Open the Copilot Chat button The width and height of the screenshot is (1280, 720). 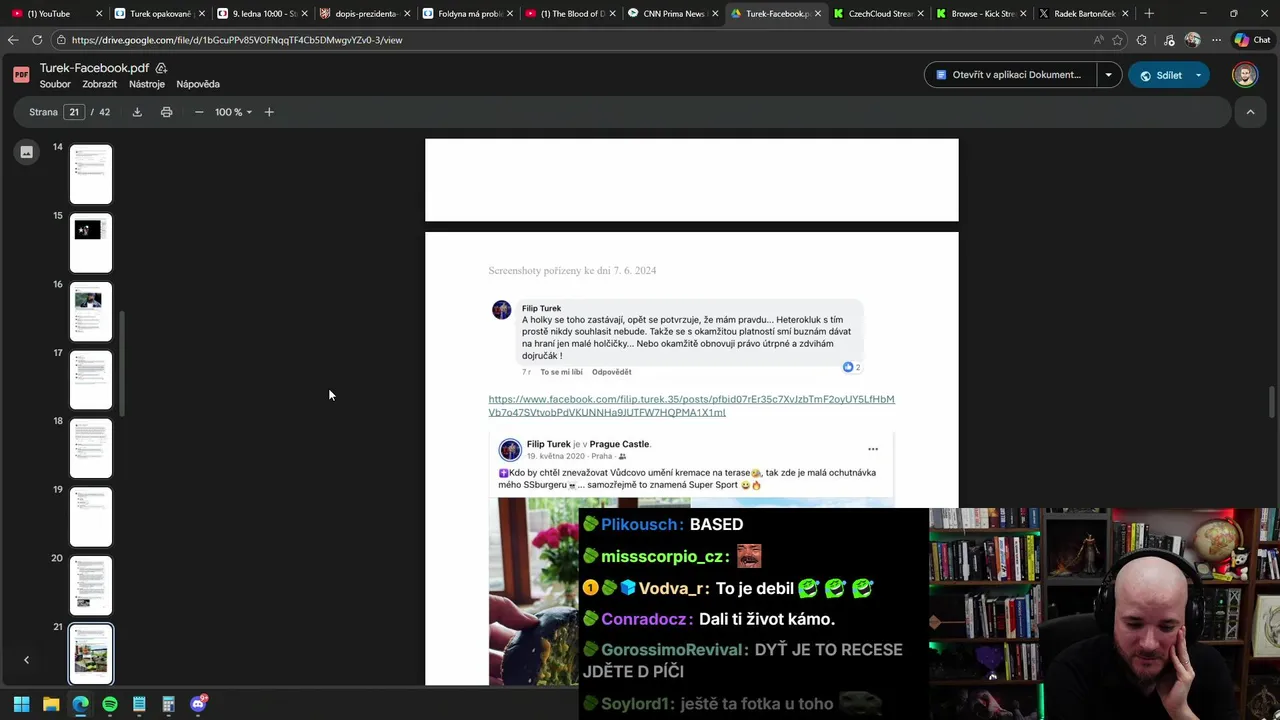coord(1254,40)
